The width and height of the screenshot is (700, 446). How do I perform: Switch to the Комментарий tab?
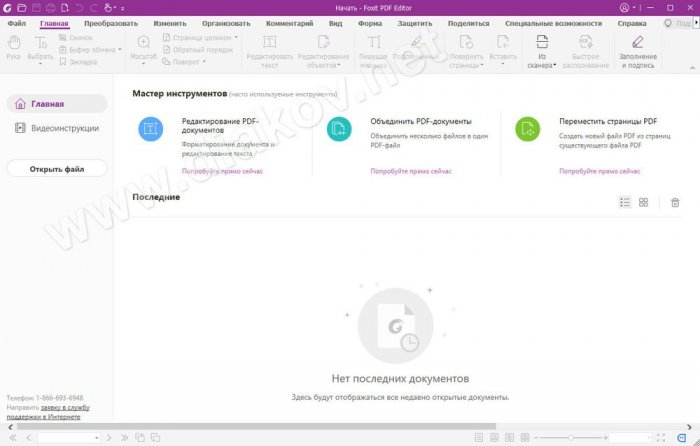(289, 23)
